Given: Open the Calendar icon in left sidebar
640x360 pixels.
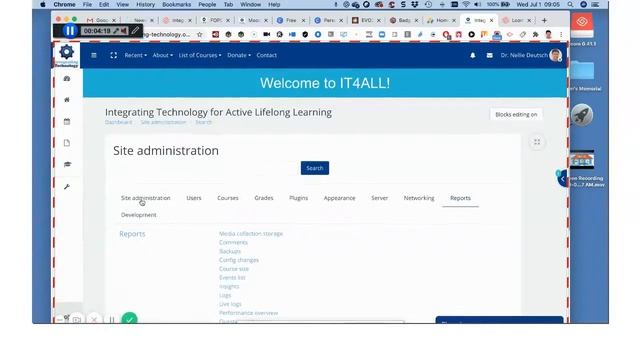Looking at the screenshot, I should (67, 121).
